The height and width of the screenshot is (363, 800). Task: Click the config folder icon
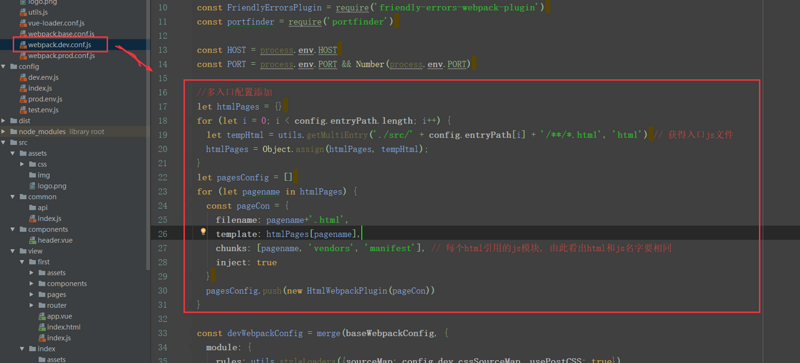[x=14, y=66]
